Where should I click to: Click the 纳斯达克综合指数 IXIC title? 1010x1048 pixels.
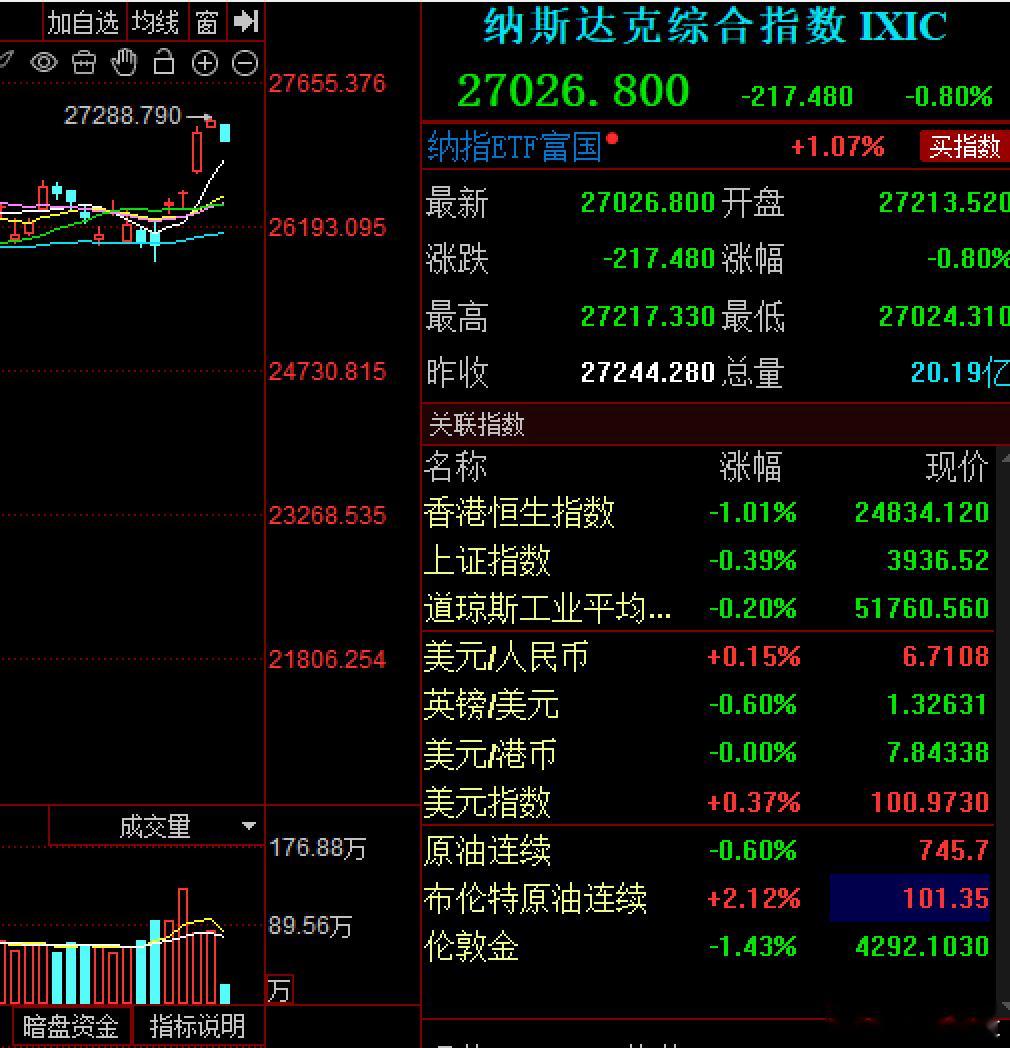(715, 26)
